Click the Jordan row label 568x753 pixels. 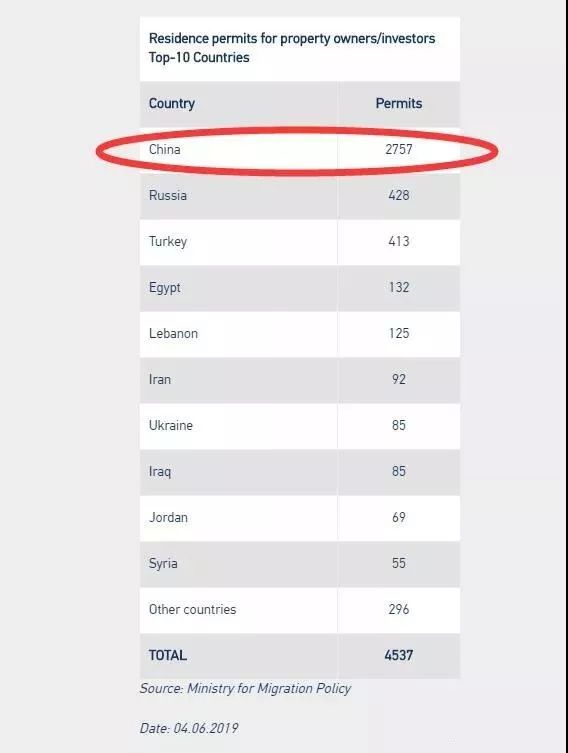point(168,518)
